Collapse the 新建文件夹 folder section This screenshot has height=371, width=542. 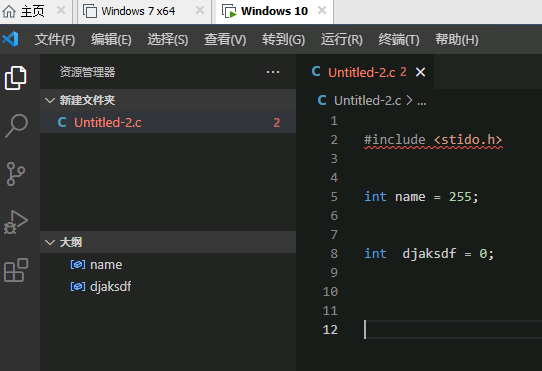point(50,100)
